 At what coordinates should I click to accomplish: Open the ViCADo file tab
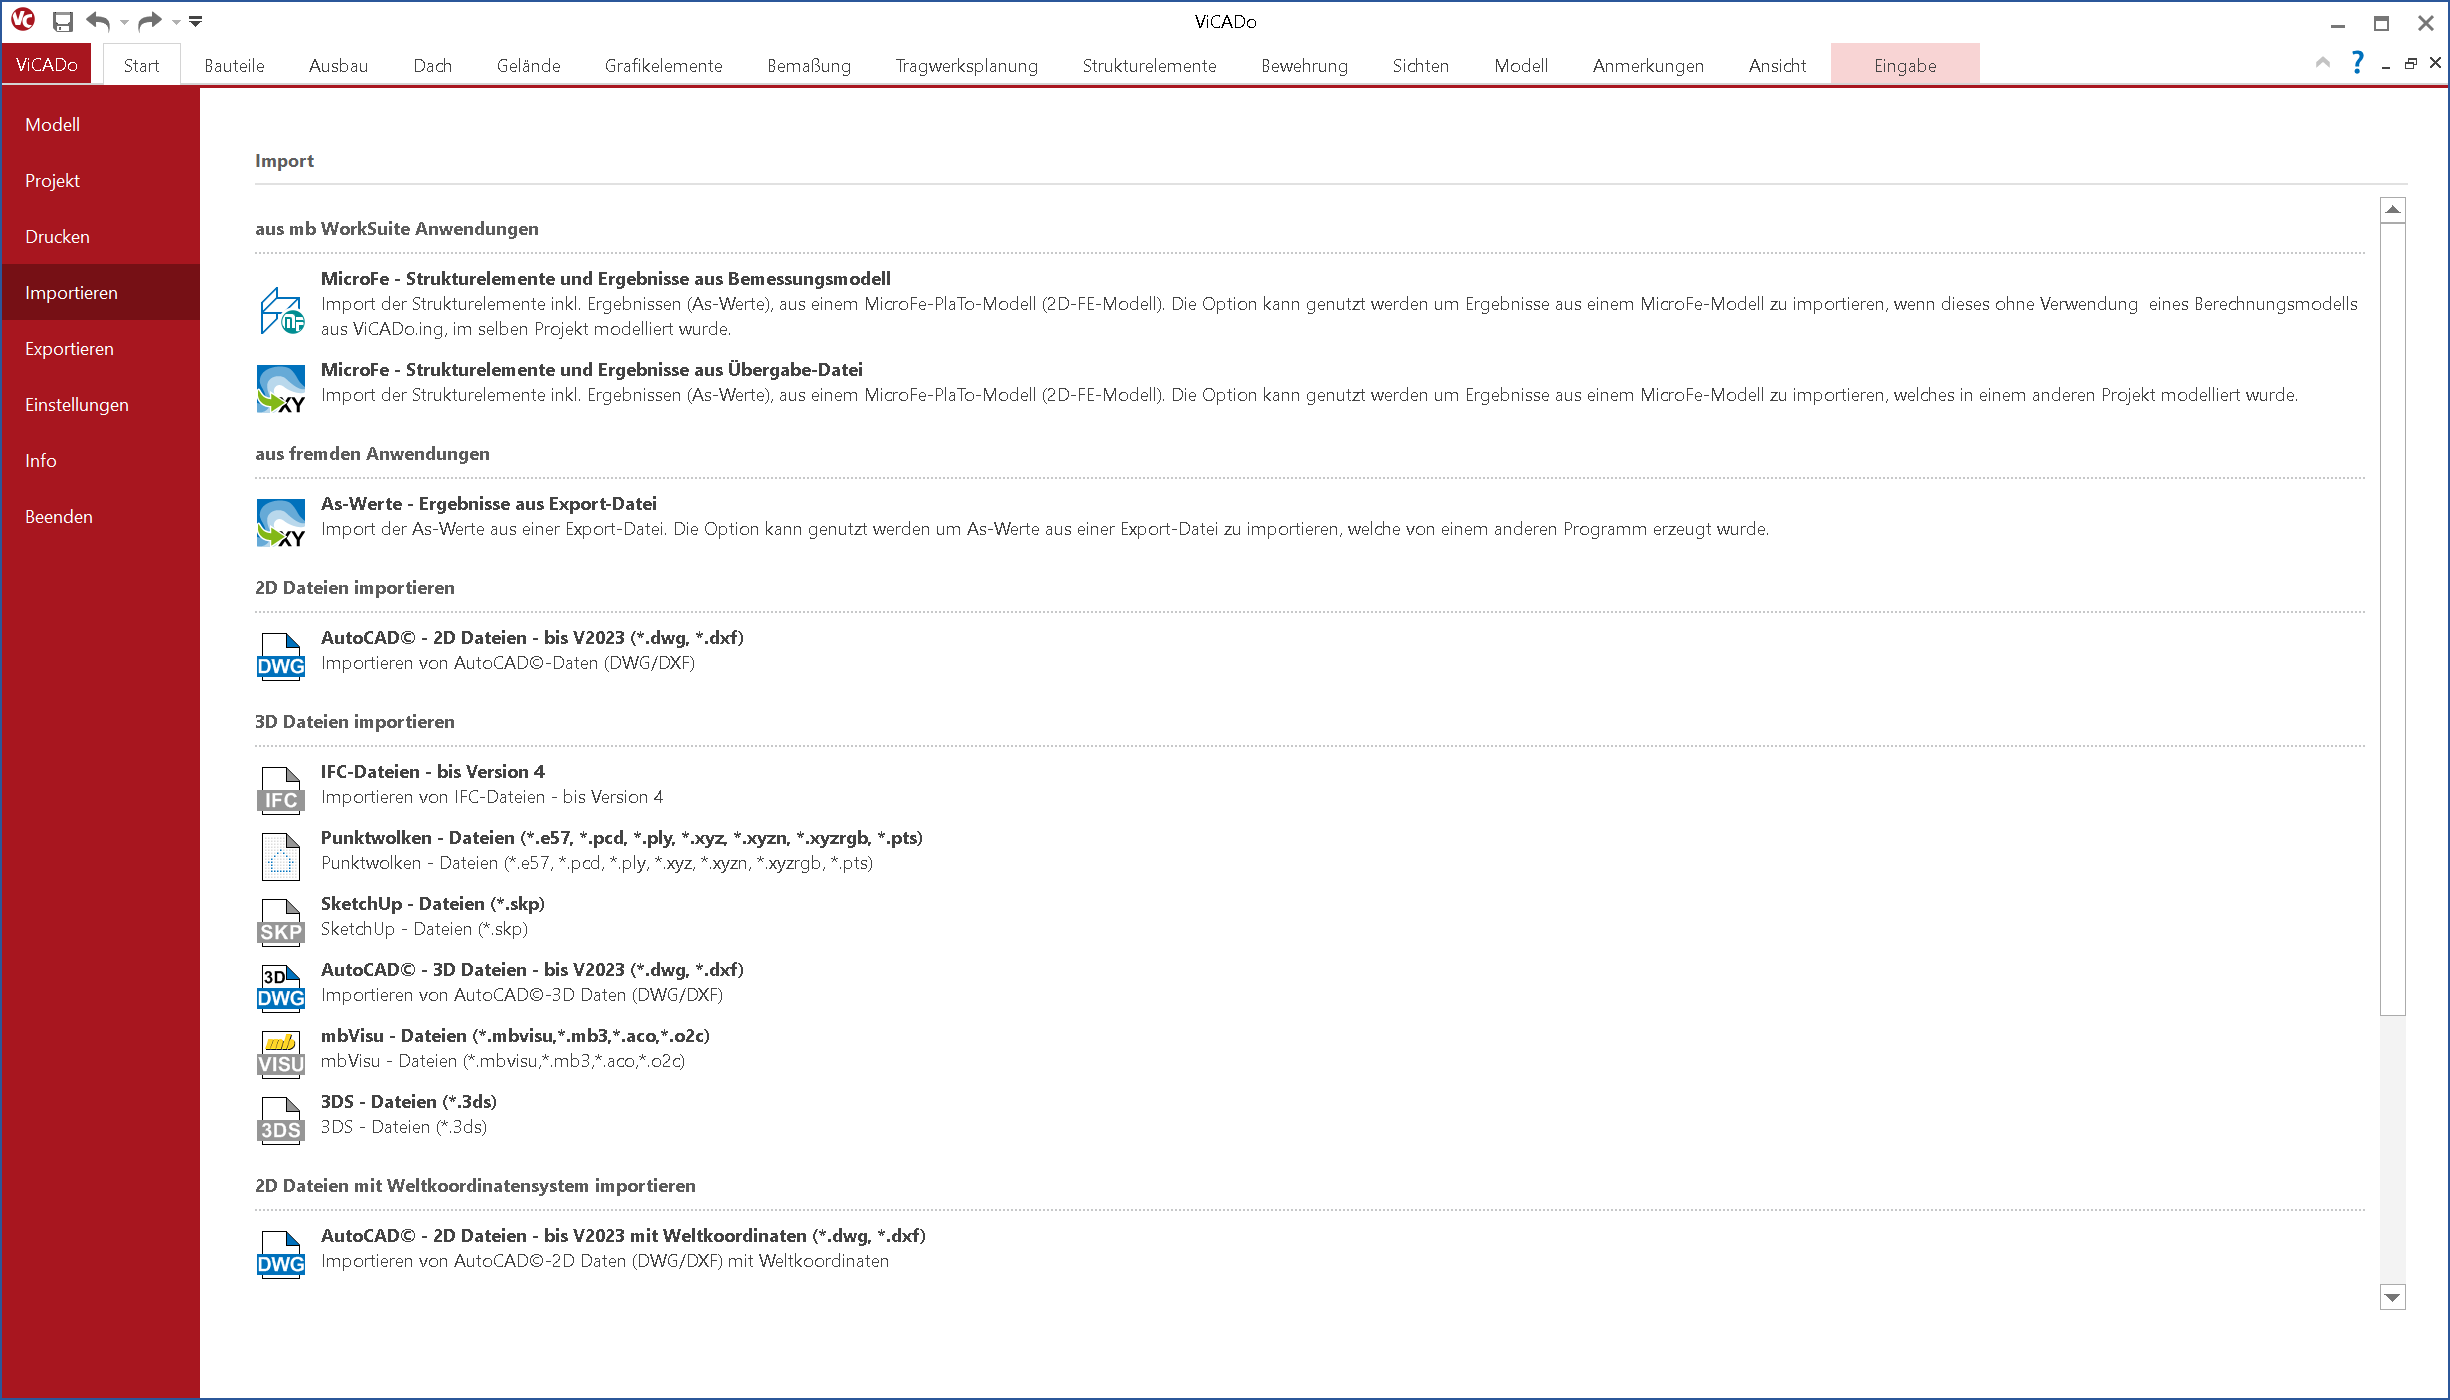[x=46, y=65]
